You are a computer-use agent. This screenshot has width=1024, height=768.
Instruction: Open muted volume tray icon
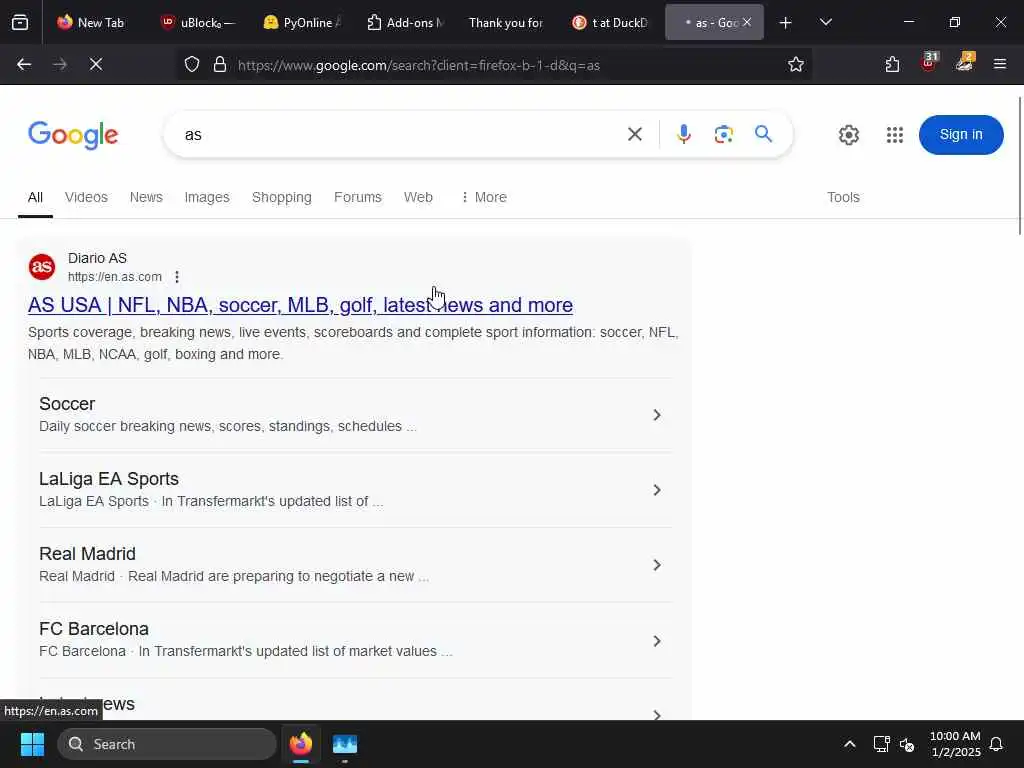[x=907, y=744]
